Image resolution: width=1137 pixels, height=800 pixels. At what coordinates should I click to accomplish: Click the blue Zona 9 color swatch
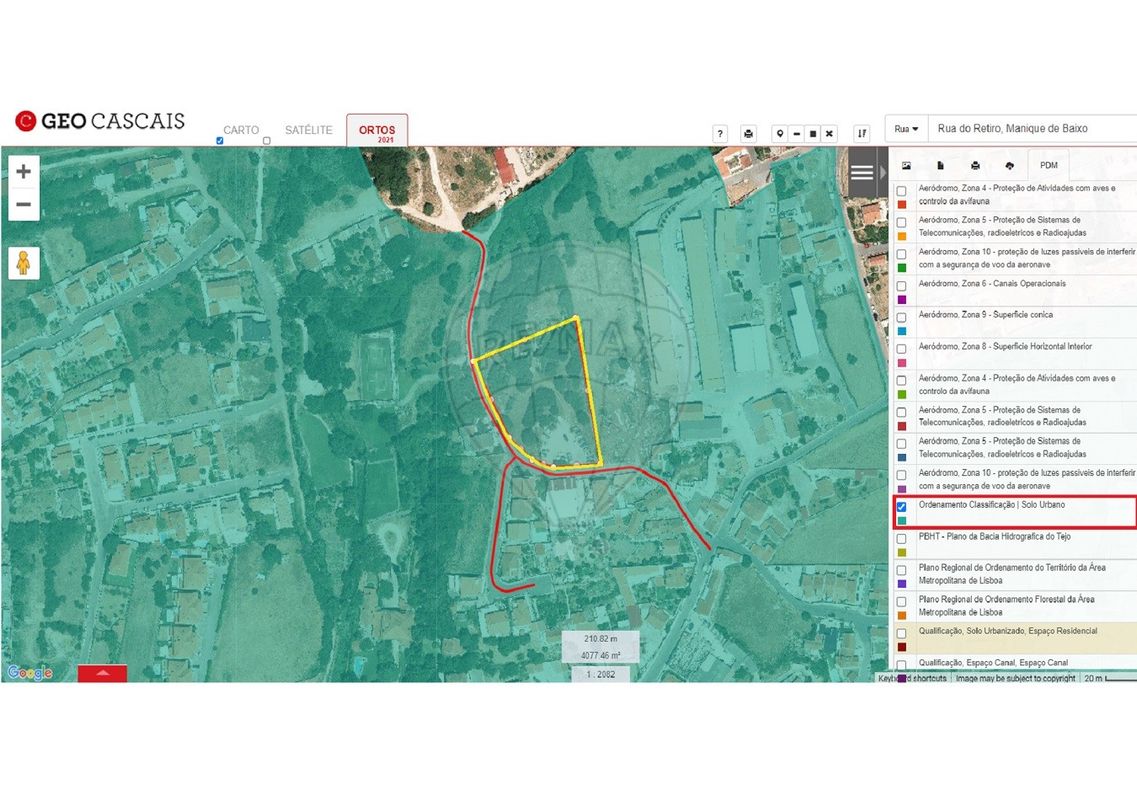[x=901, y=331]
